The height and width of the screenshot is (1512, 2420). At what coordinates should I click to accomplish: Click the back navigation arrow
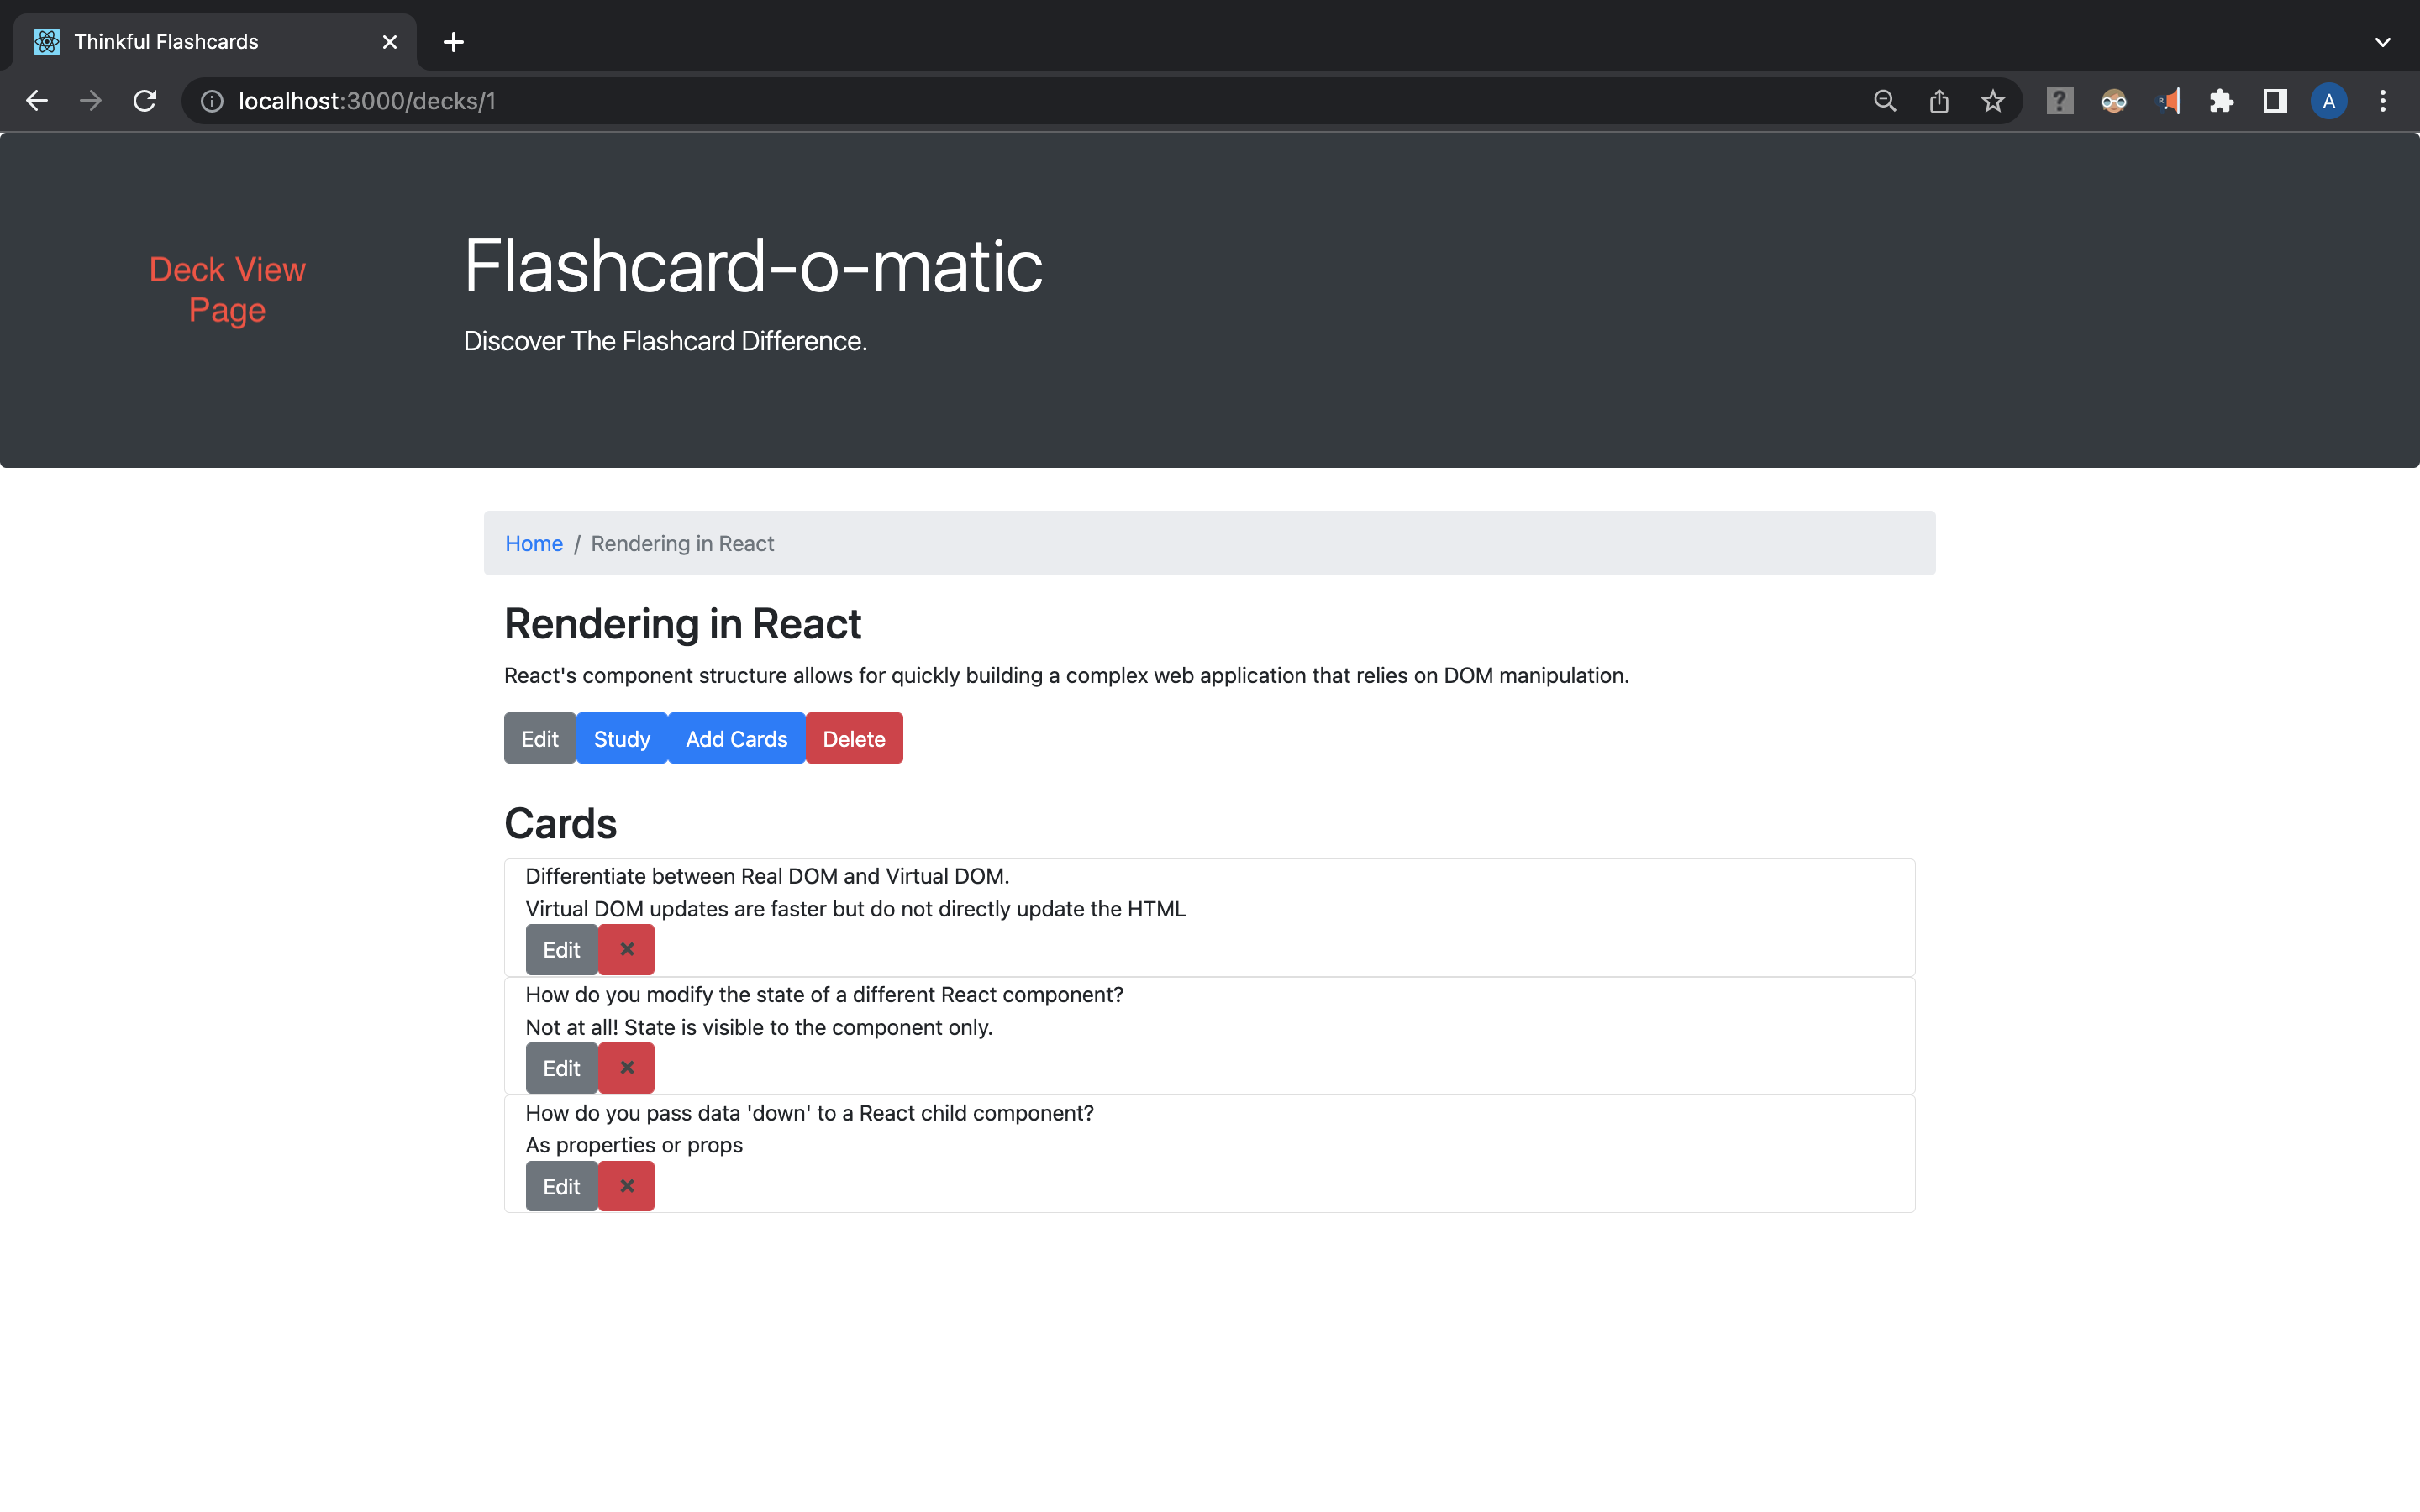point(37,101)
